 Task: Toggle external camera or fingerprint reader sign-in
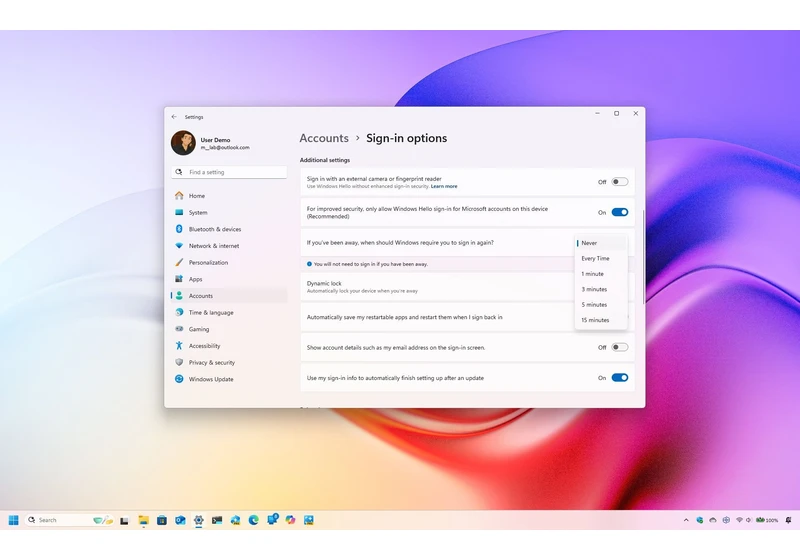point(620,182)
